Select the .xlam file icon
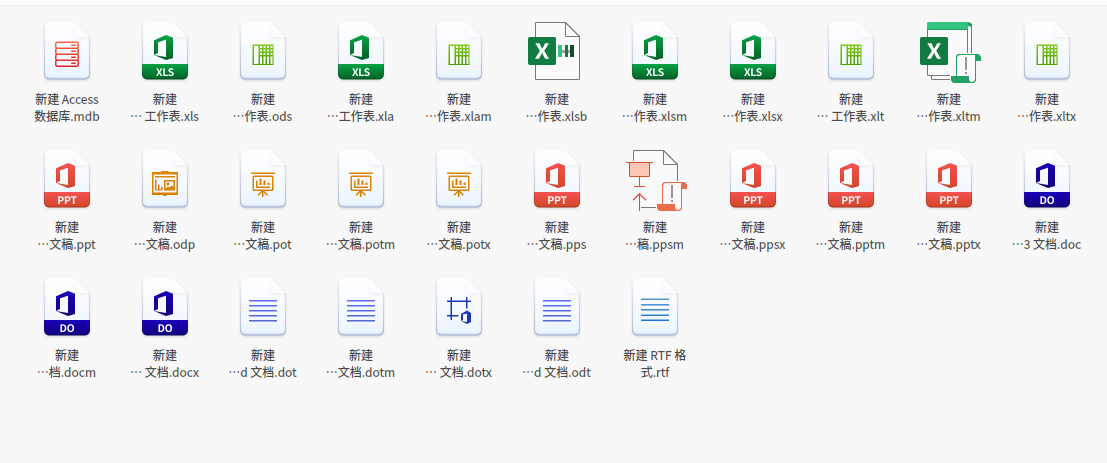The image size is (1107, 463). tap(459, 52)
